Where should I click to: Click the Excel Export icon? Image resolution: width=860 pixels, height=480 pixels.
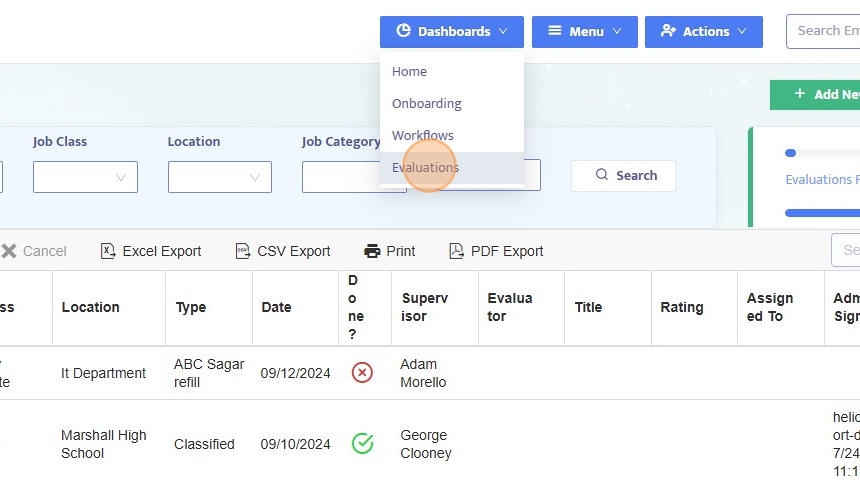coord(108,251)
